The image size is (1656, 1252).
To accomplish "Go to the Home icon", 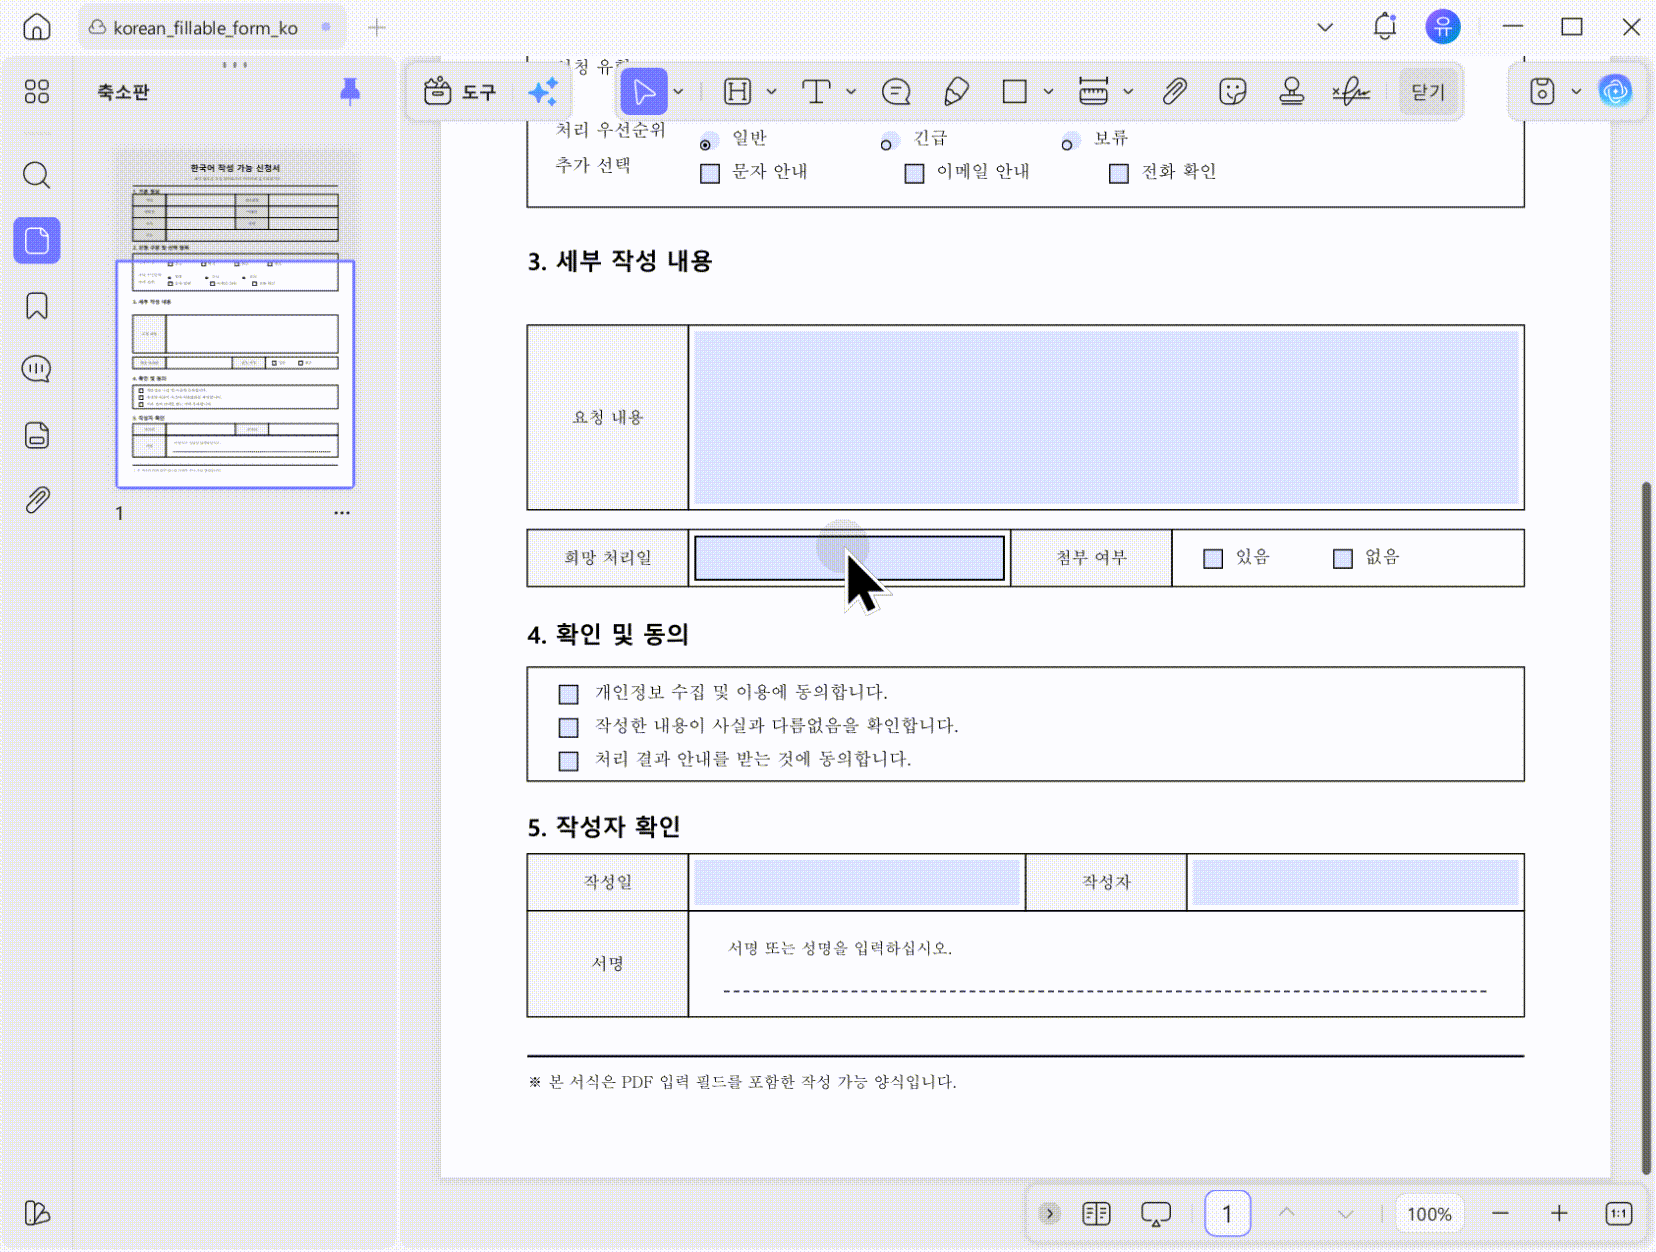I will [37, 27].
